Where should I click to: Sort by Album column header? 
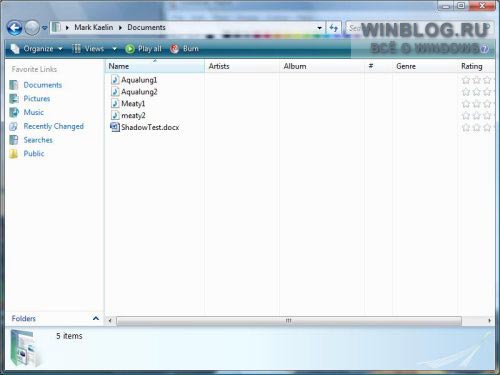[322, 66]
